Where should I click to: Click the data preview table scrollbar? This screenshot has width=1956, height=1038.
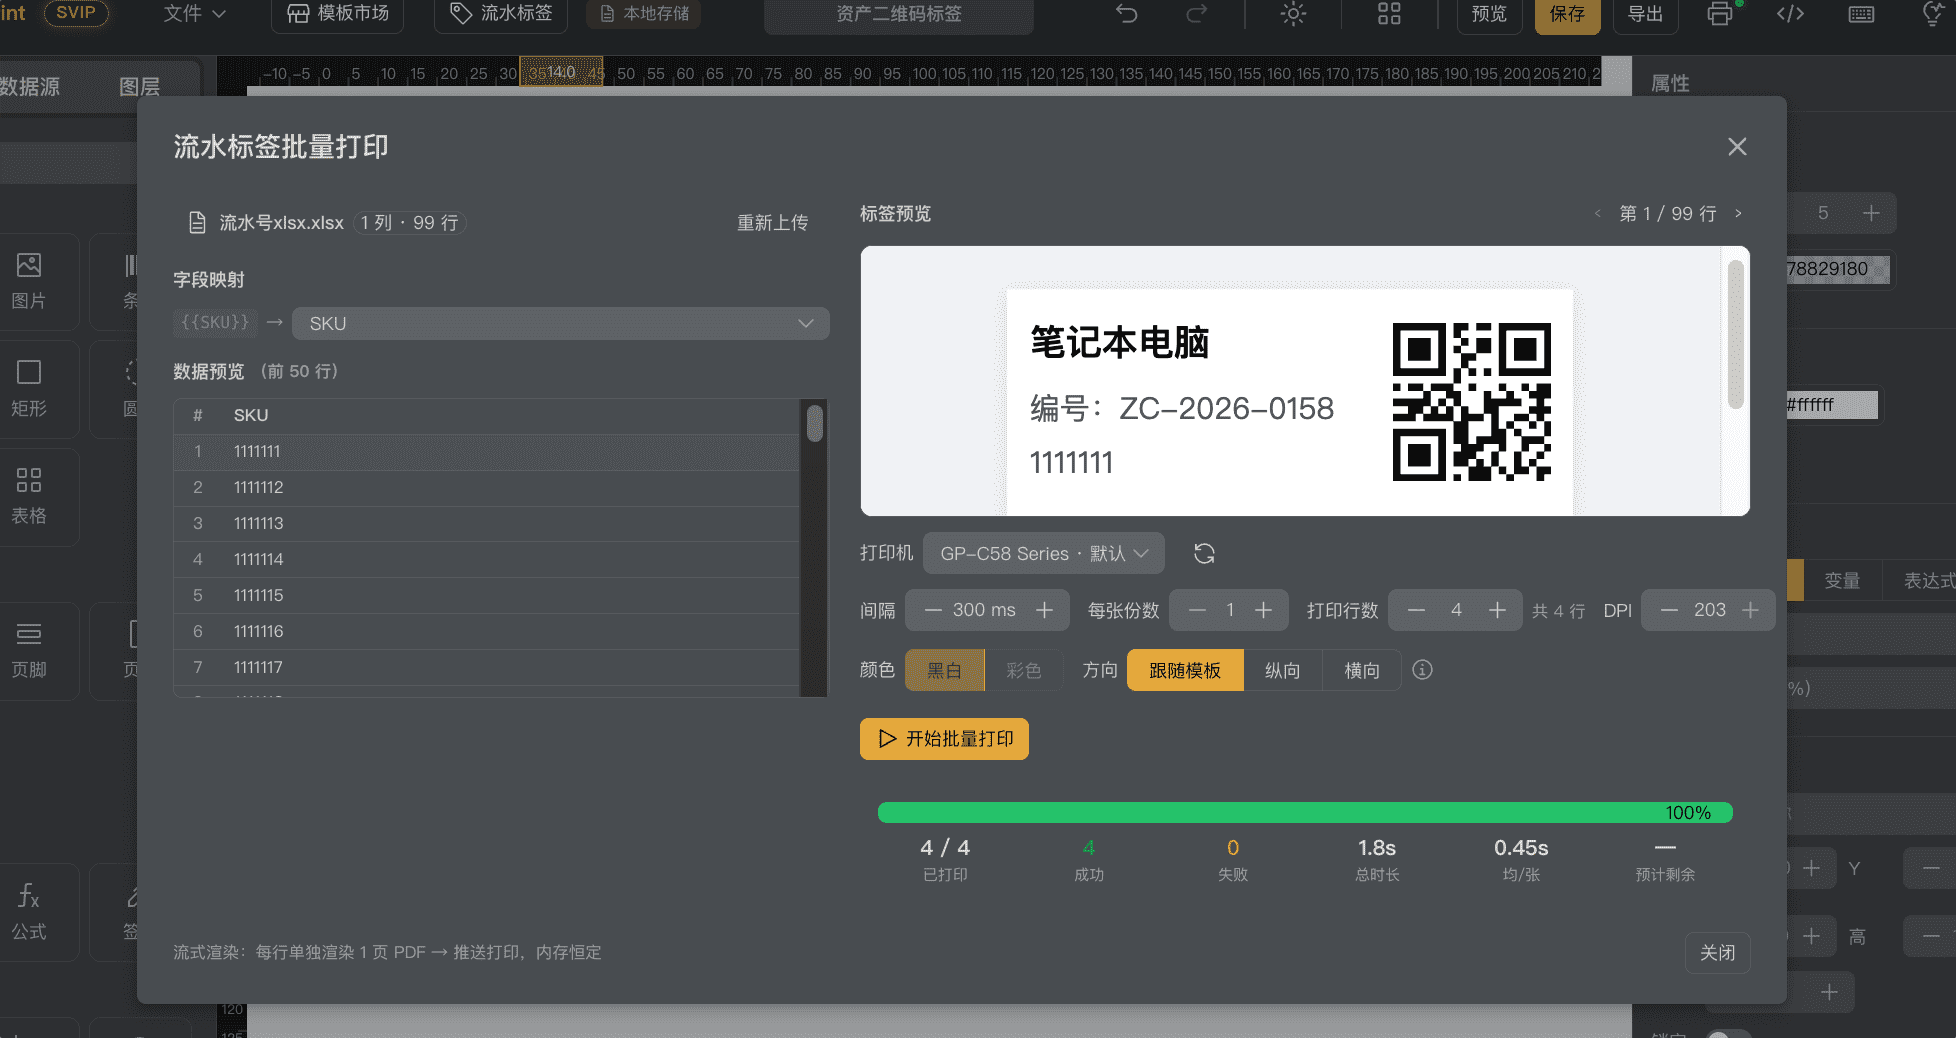[815, 423]
